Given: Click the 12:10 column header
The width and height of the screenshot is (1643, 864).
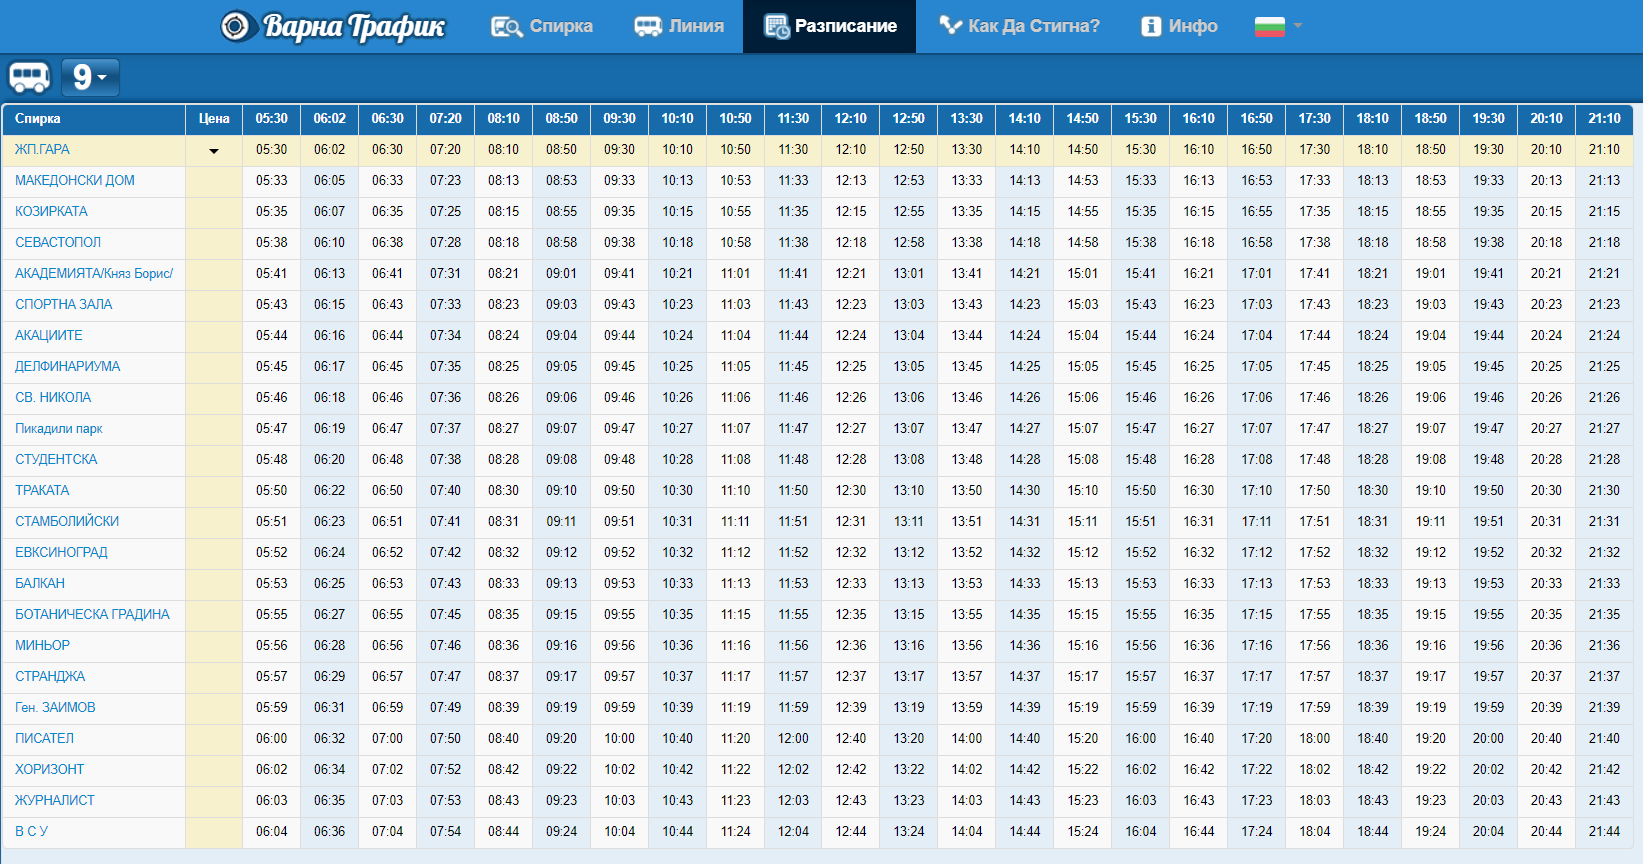Looking at the screenshot, I should tap(851, 118).
